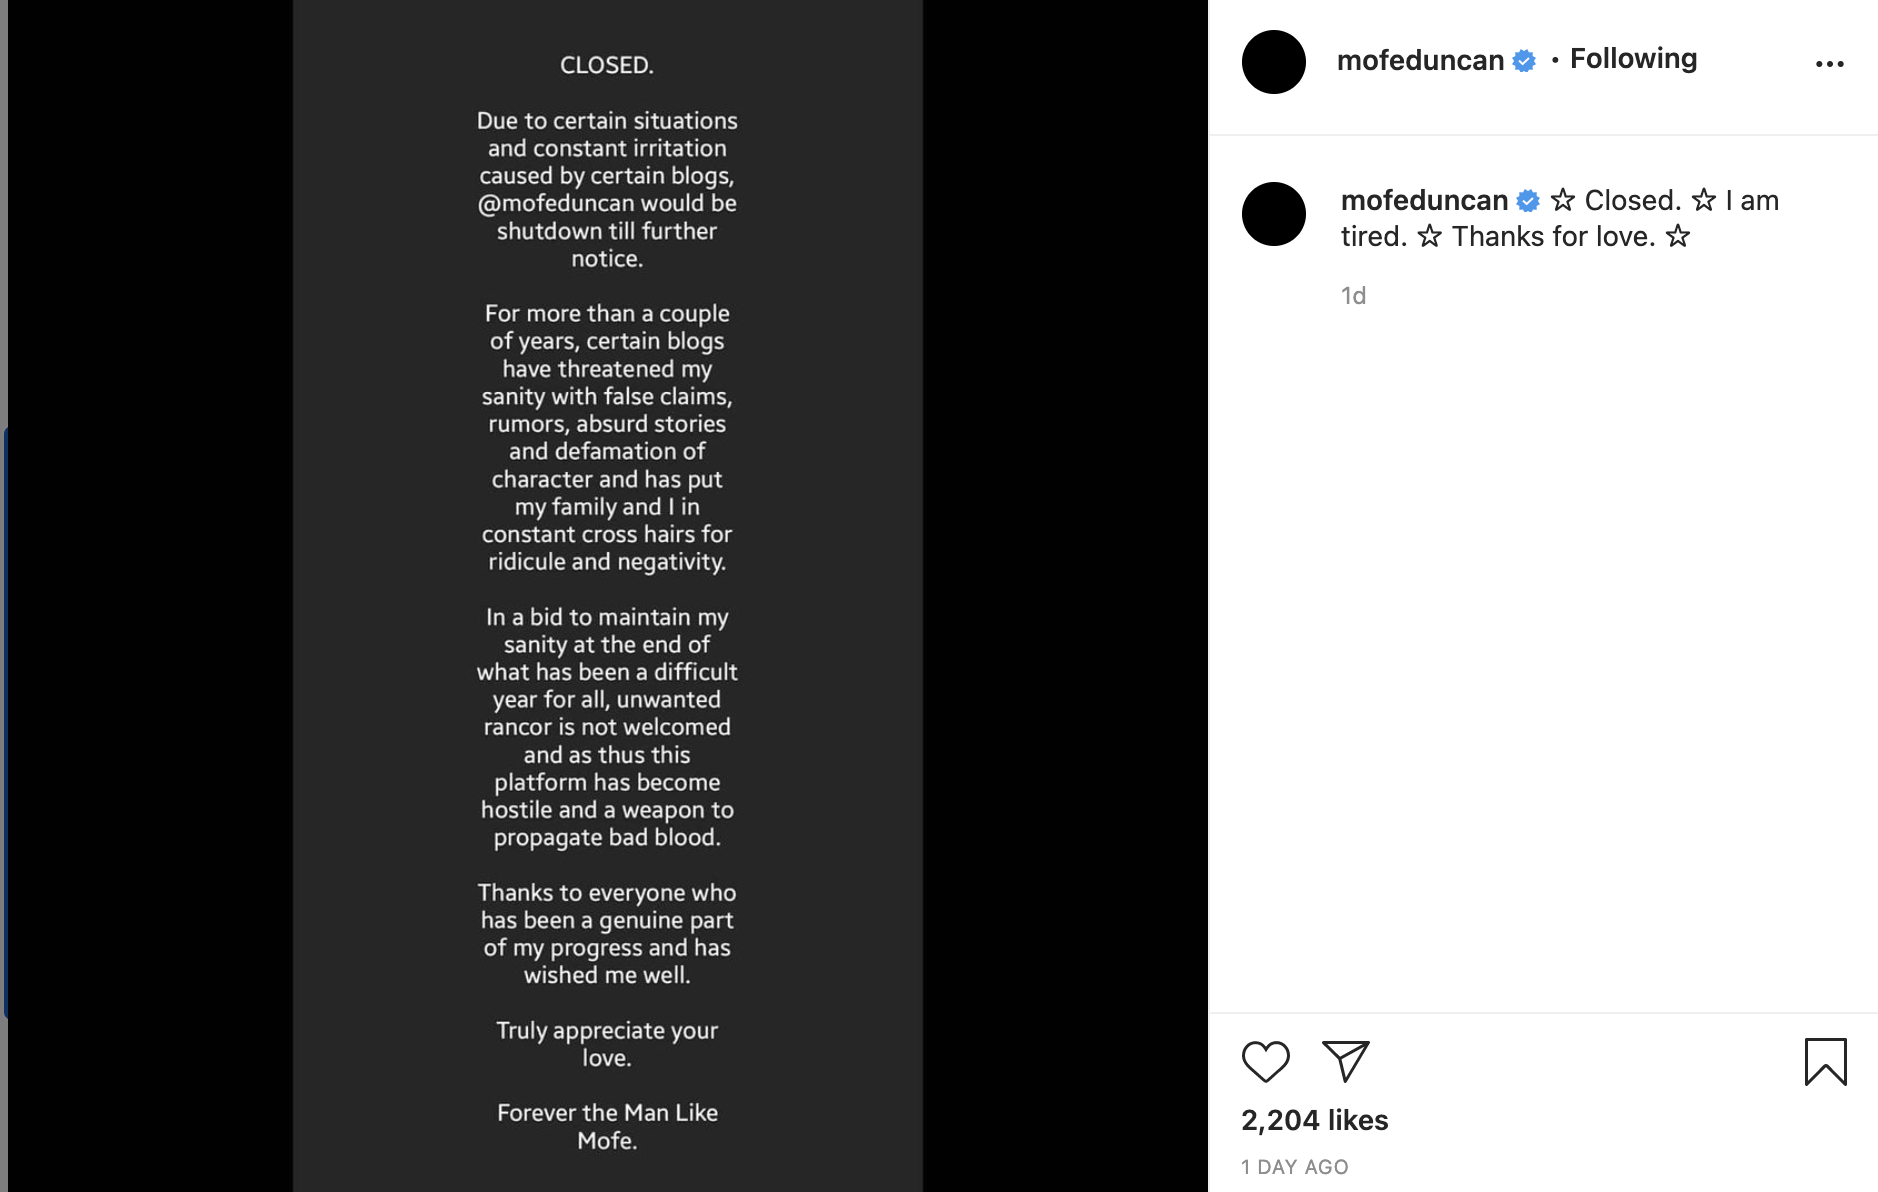Like the post with the heart icon
Viewport: 1878px width, 1192px height.
(x=1265, y=1062)
